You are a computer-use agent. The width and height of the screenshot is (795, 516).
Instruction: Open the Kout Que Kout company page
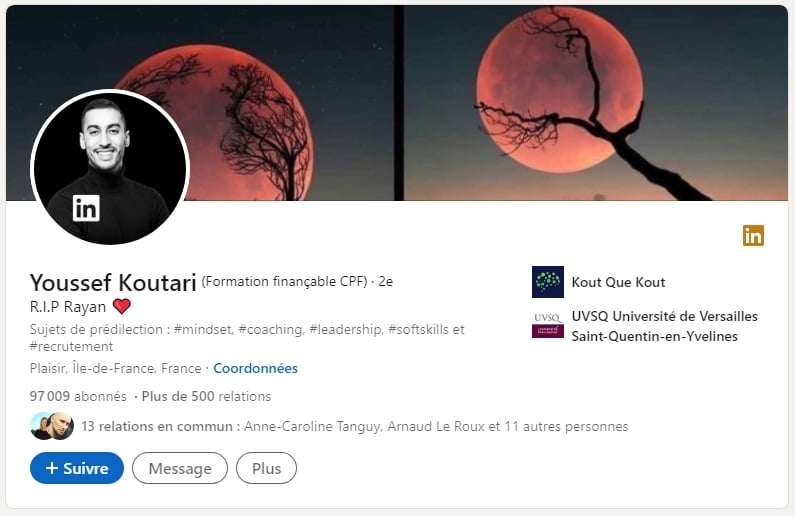618,282
